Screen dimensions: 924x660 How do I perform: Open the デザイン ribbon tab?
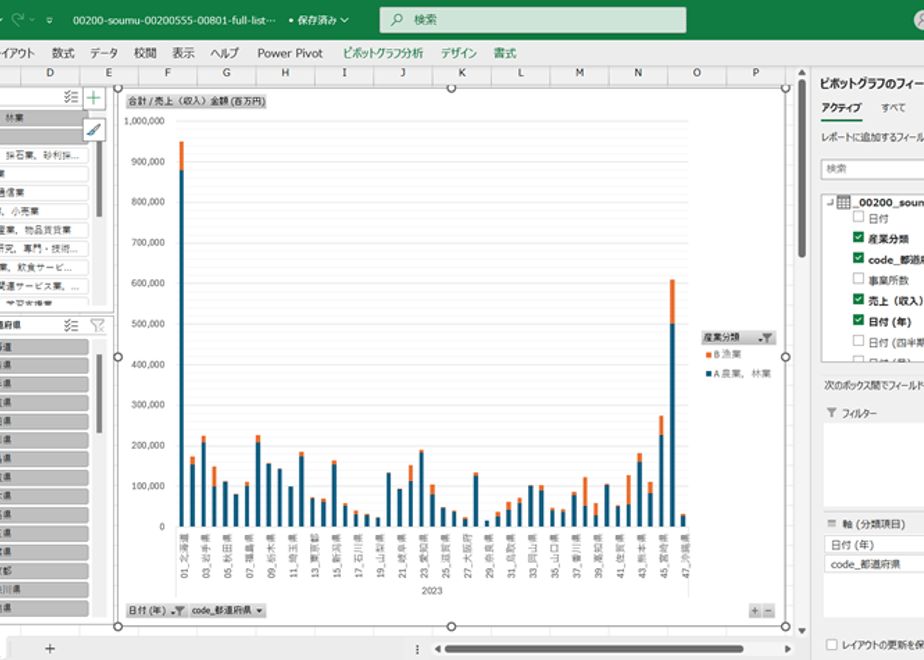[459, 53]
